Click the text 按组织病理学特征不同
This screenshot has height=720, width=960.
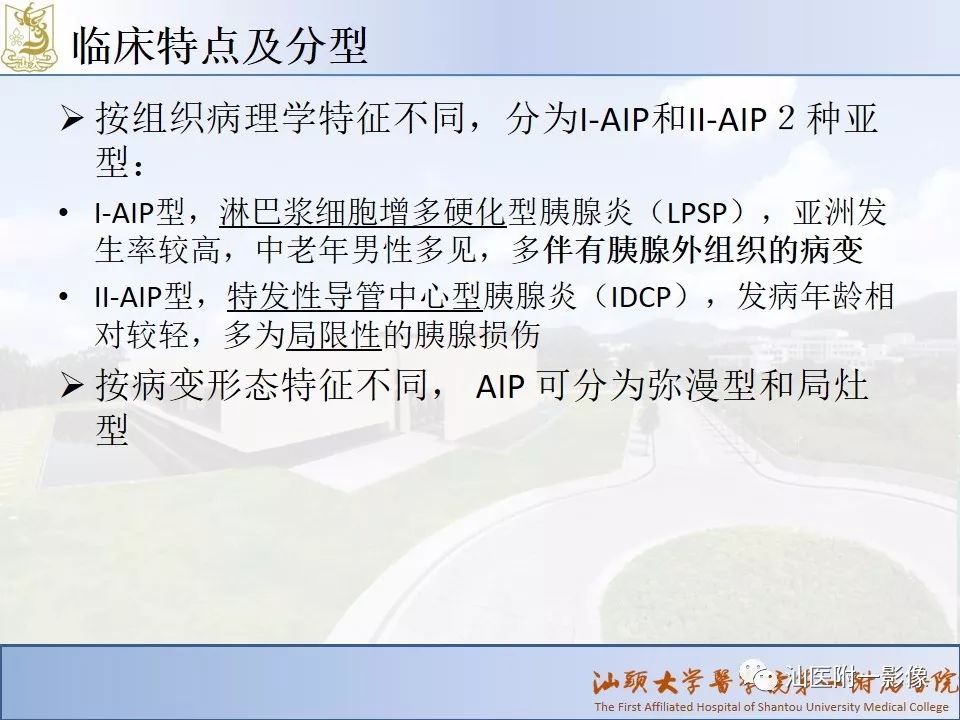[280, 118]
